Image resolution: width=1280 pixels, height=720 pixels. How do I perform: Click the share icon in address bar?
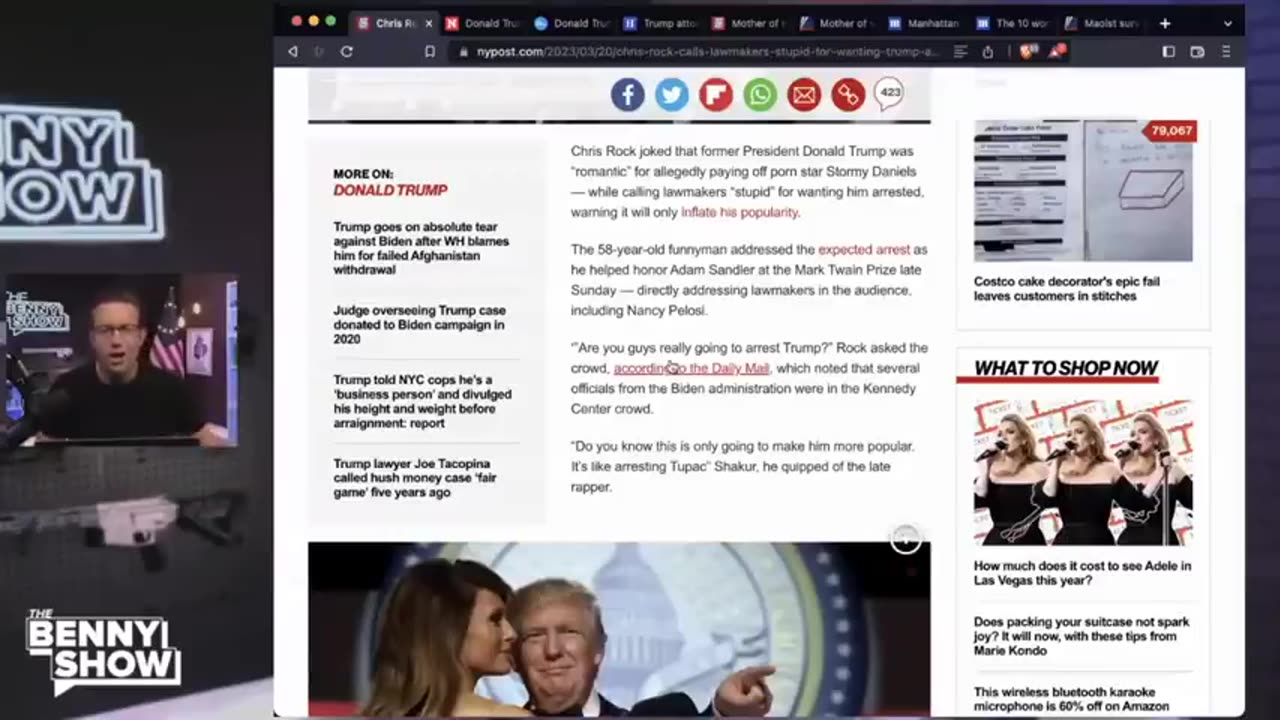[988, 52]
